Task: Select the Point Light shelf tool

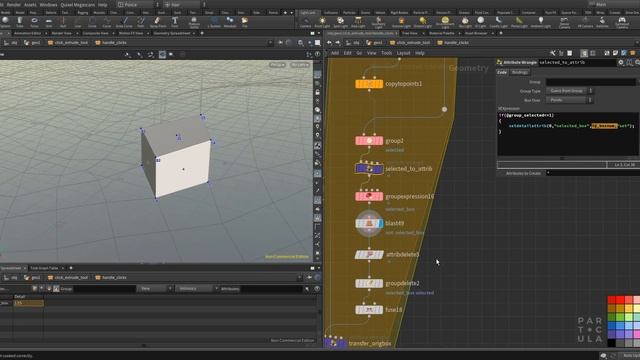Action: 322,22
